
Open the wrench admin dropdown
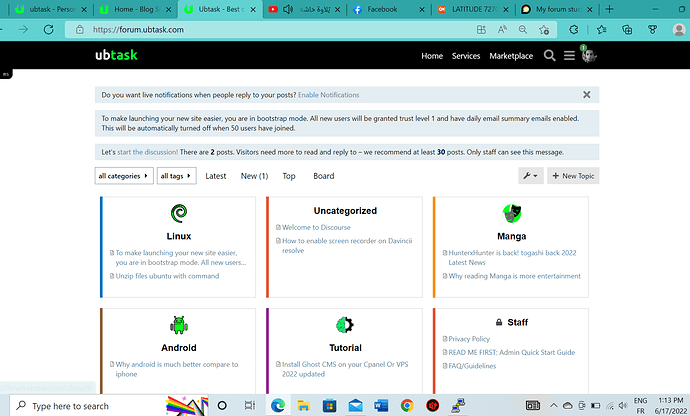pyautogui.click(x=531, y=176)
